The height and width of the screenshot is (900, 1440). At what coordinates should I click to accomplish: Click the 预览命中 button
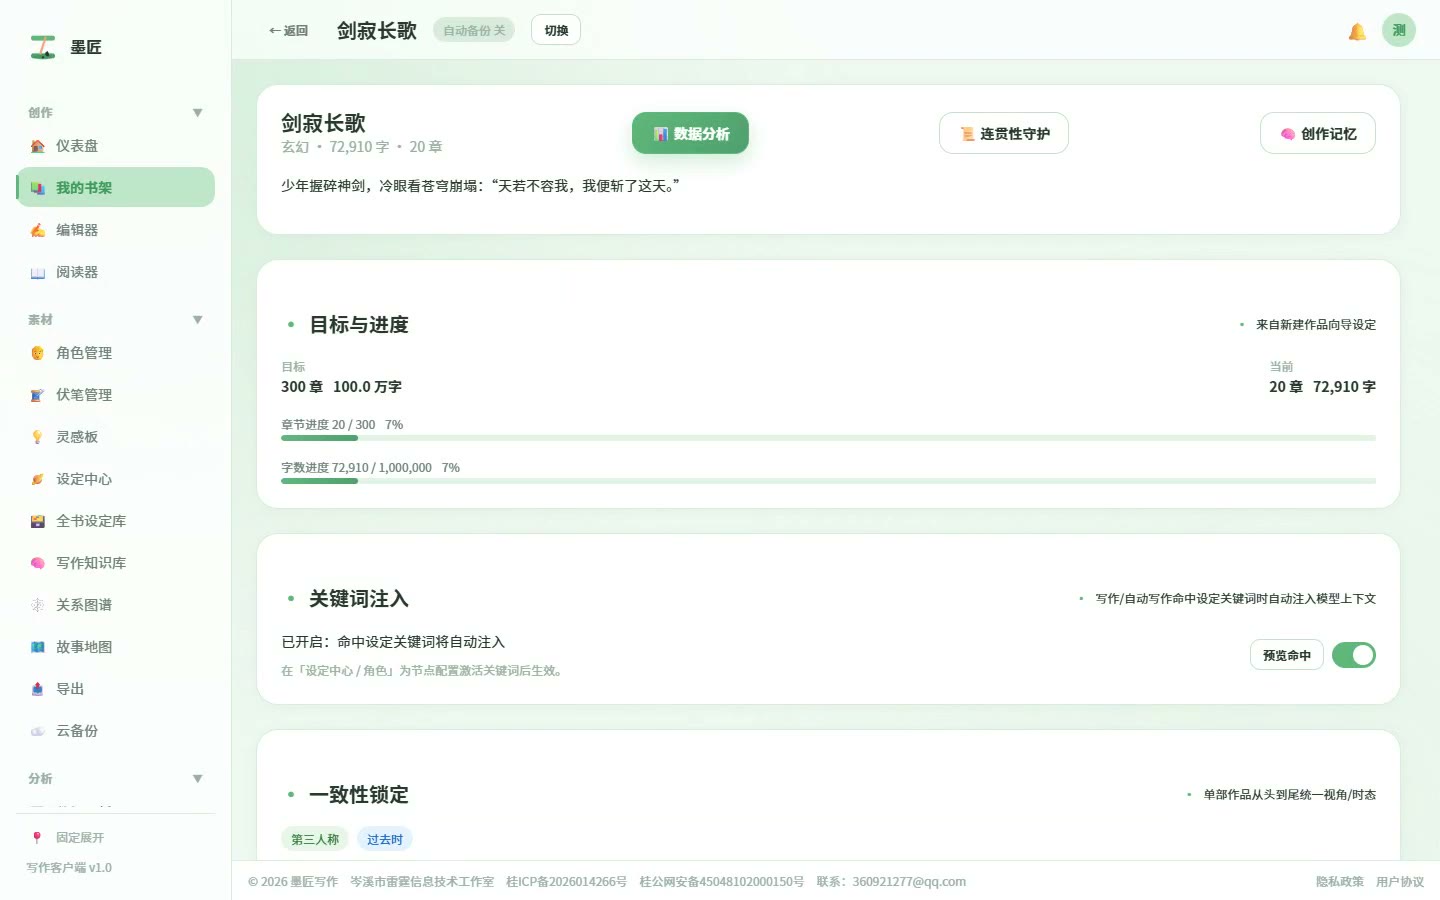pos(1287,655)
